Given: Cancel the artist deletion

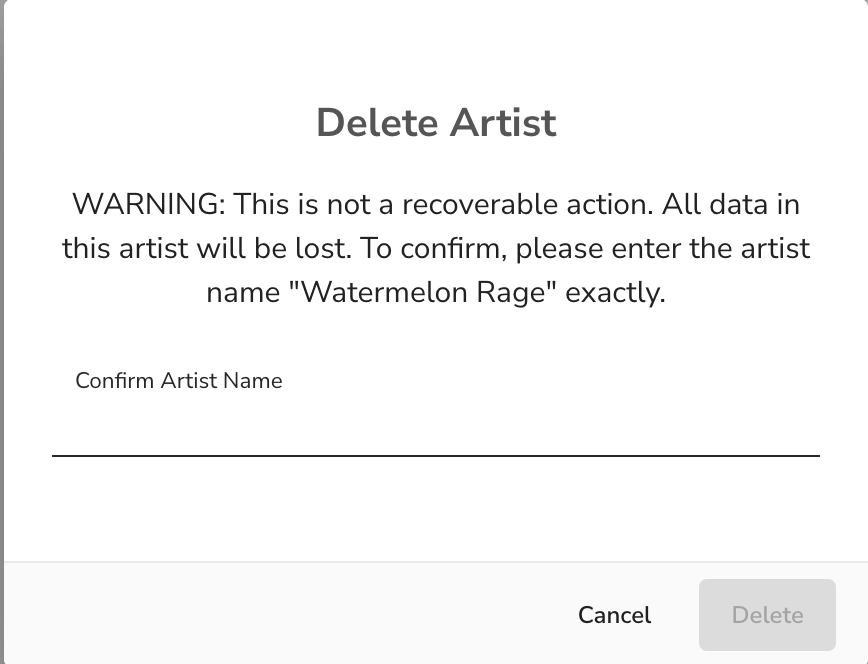Looking at the screenshot, I should [x=614, y=615].
